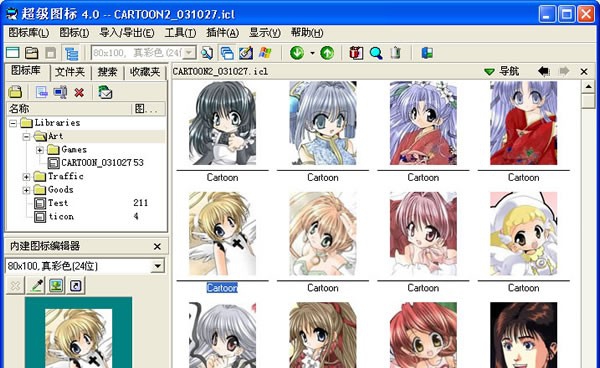Click the blue book help toolbar icon
Viewport: 600px width, 368px height.
tap(427, 53)
